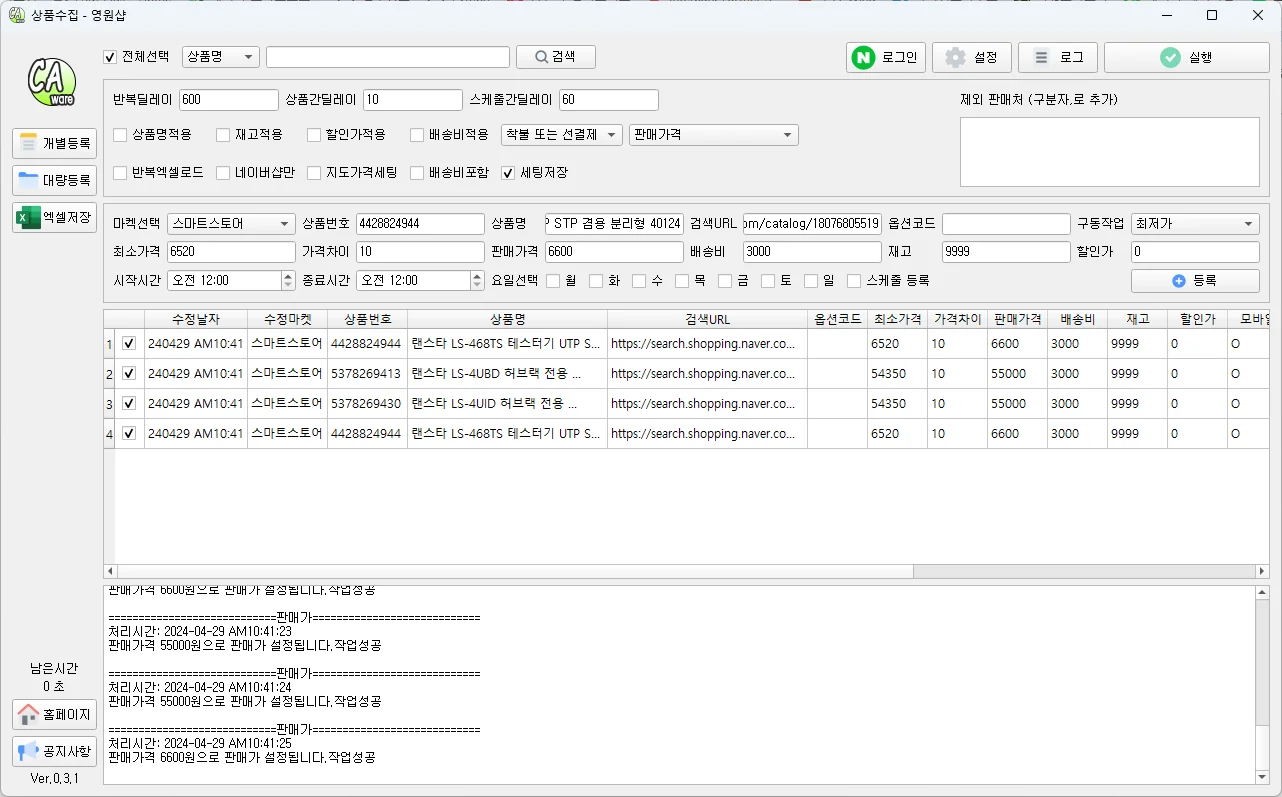Enable the 할인가적용 checkbox
This screenshot has height=797, width=1282.
pos(314,135)
